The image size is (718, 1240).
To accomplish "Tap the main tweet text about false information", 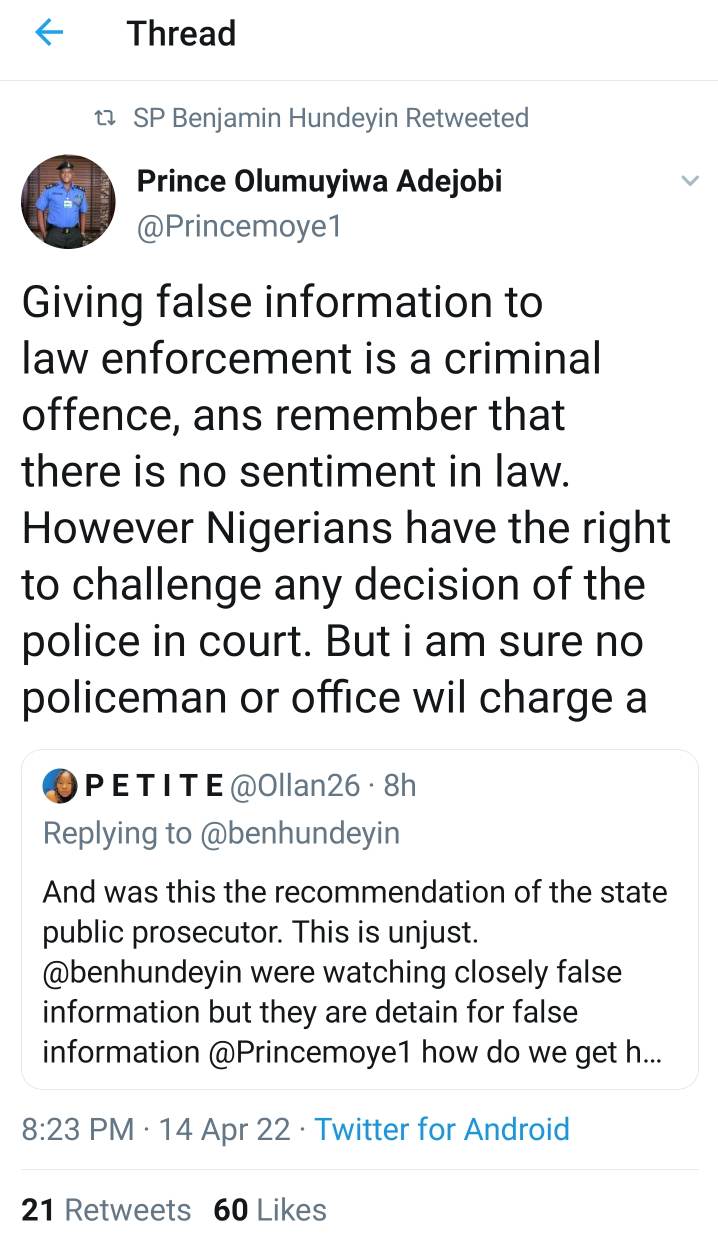I will [x=340, y=500].
